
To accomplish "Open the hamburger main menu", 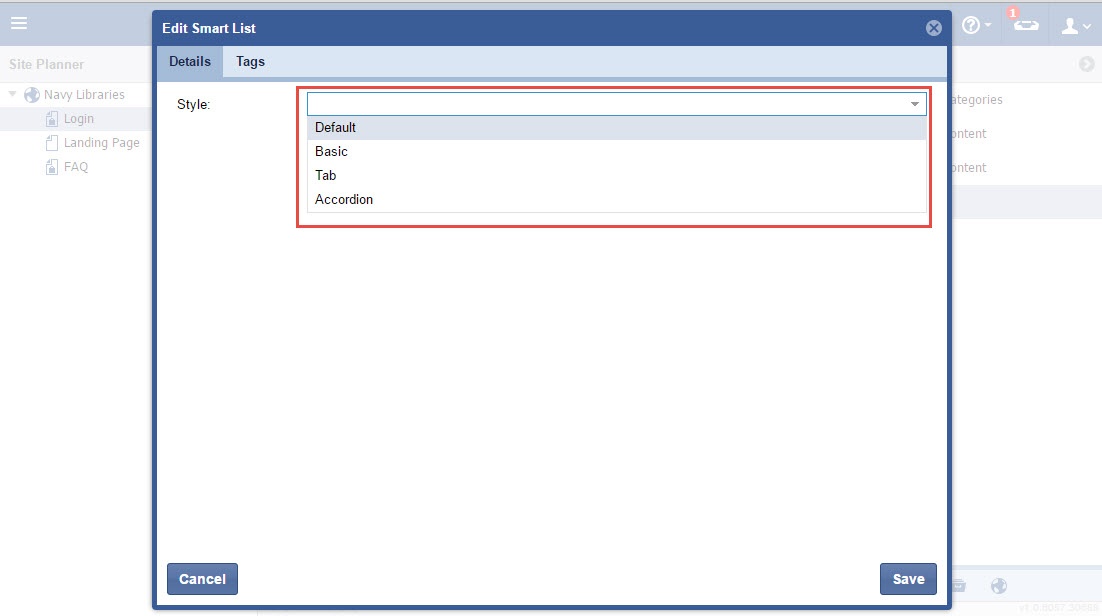I will coord(19,23).
